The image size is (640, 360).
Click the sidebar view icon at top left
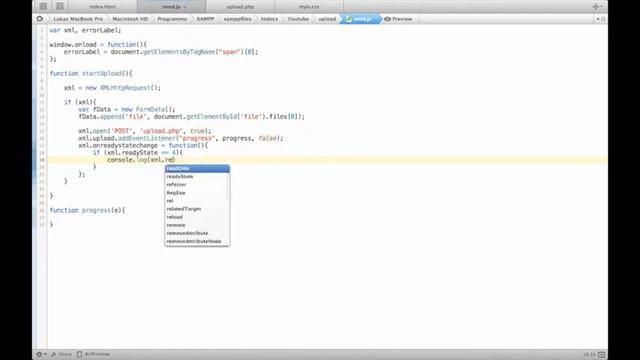tap(43, 6)
